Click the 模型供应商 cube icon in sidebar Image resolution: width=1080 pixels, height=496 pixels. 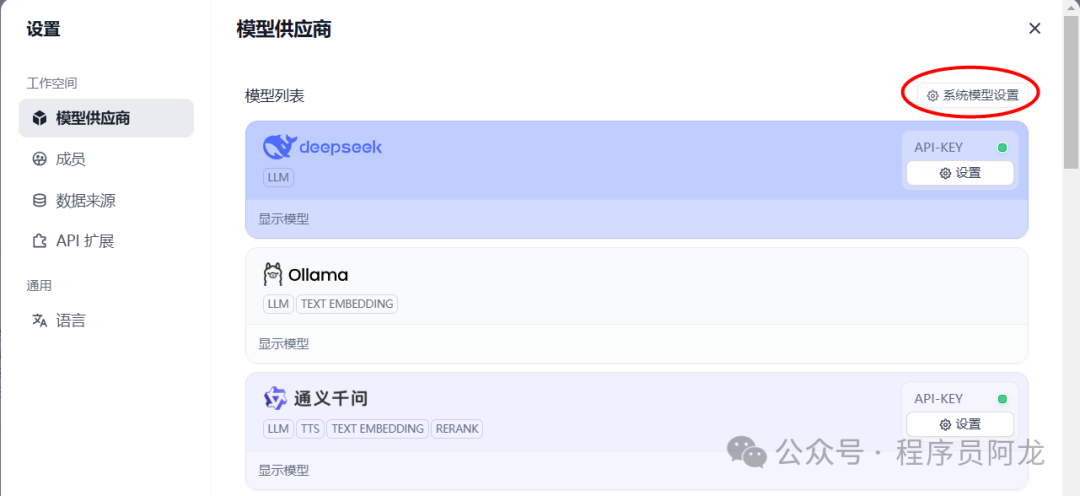[x=40, y=118]
